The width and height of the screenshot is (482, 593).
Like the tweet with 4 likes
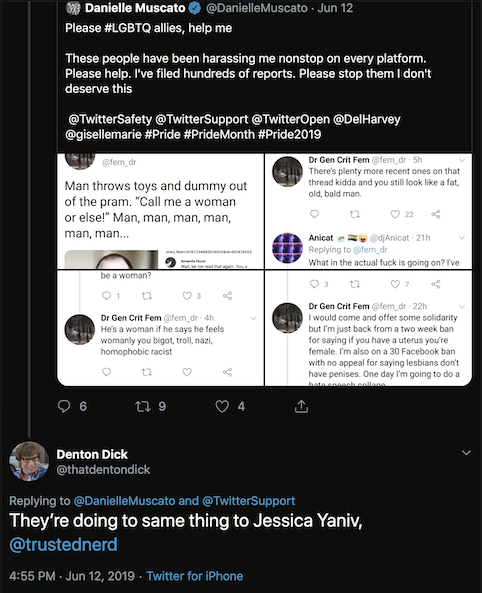tap(222, 407)
